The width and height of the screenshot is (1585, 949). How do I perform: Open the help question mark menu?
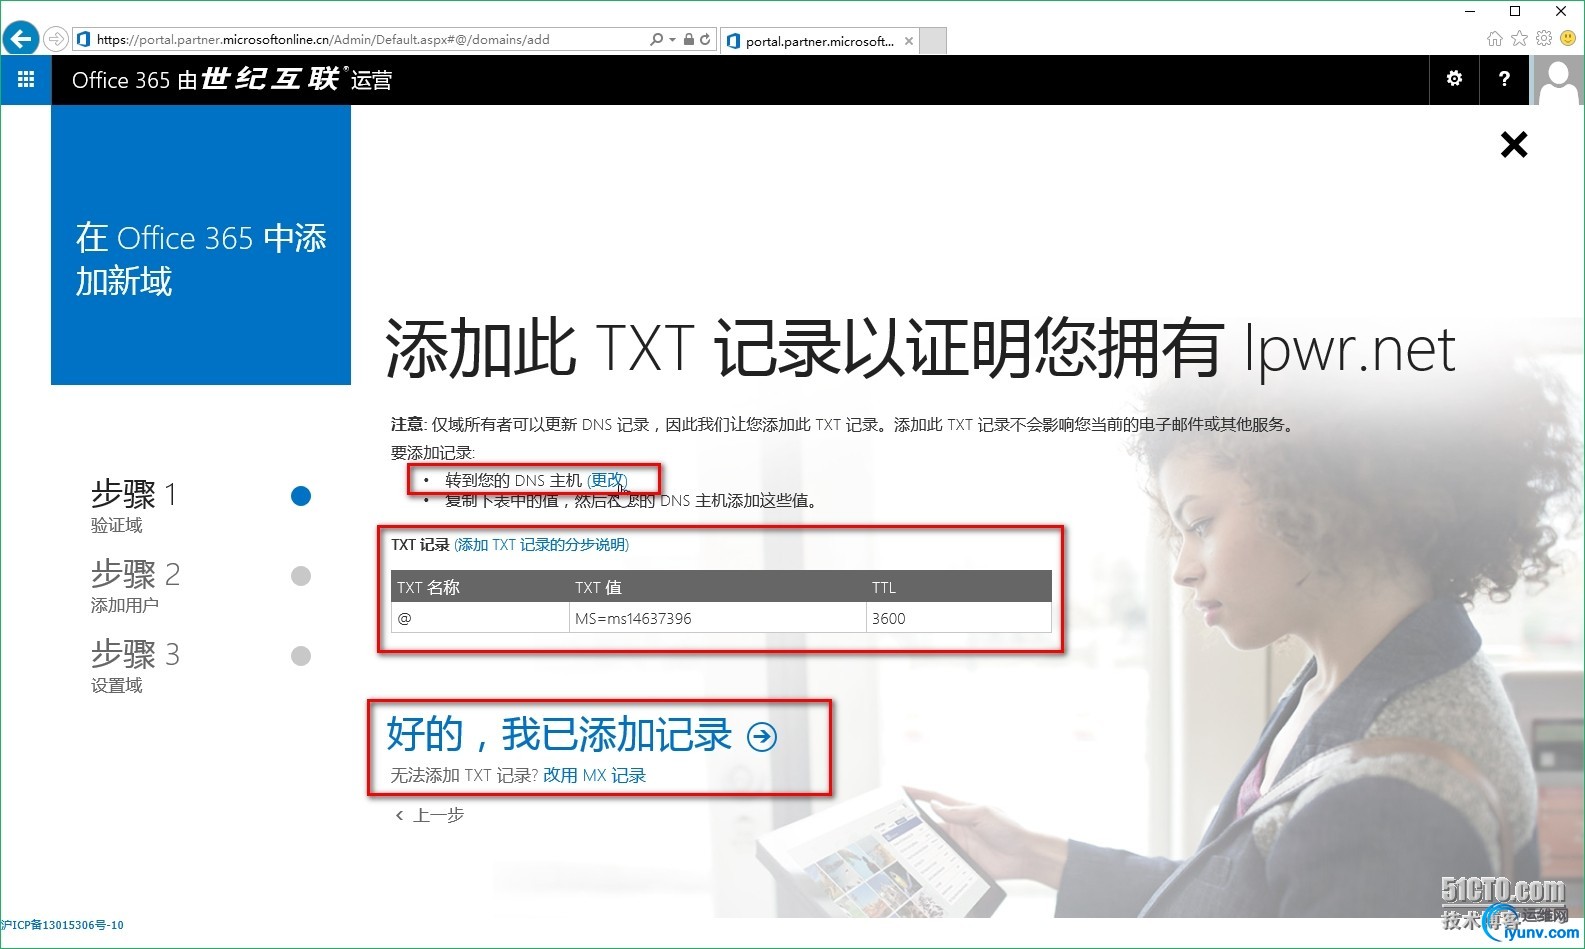point(1504,79)
